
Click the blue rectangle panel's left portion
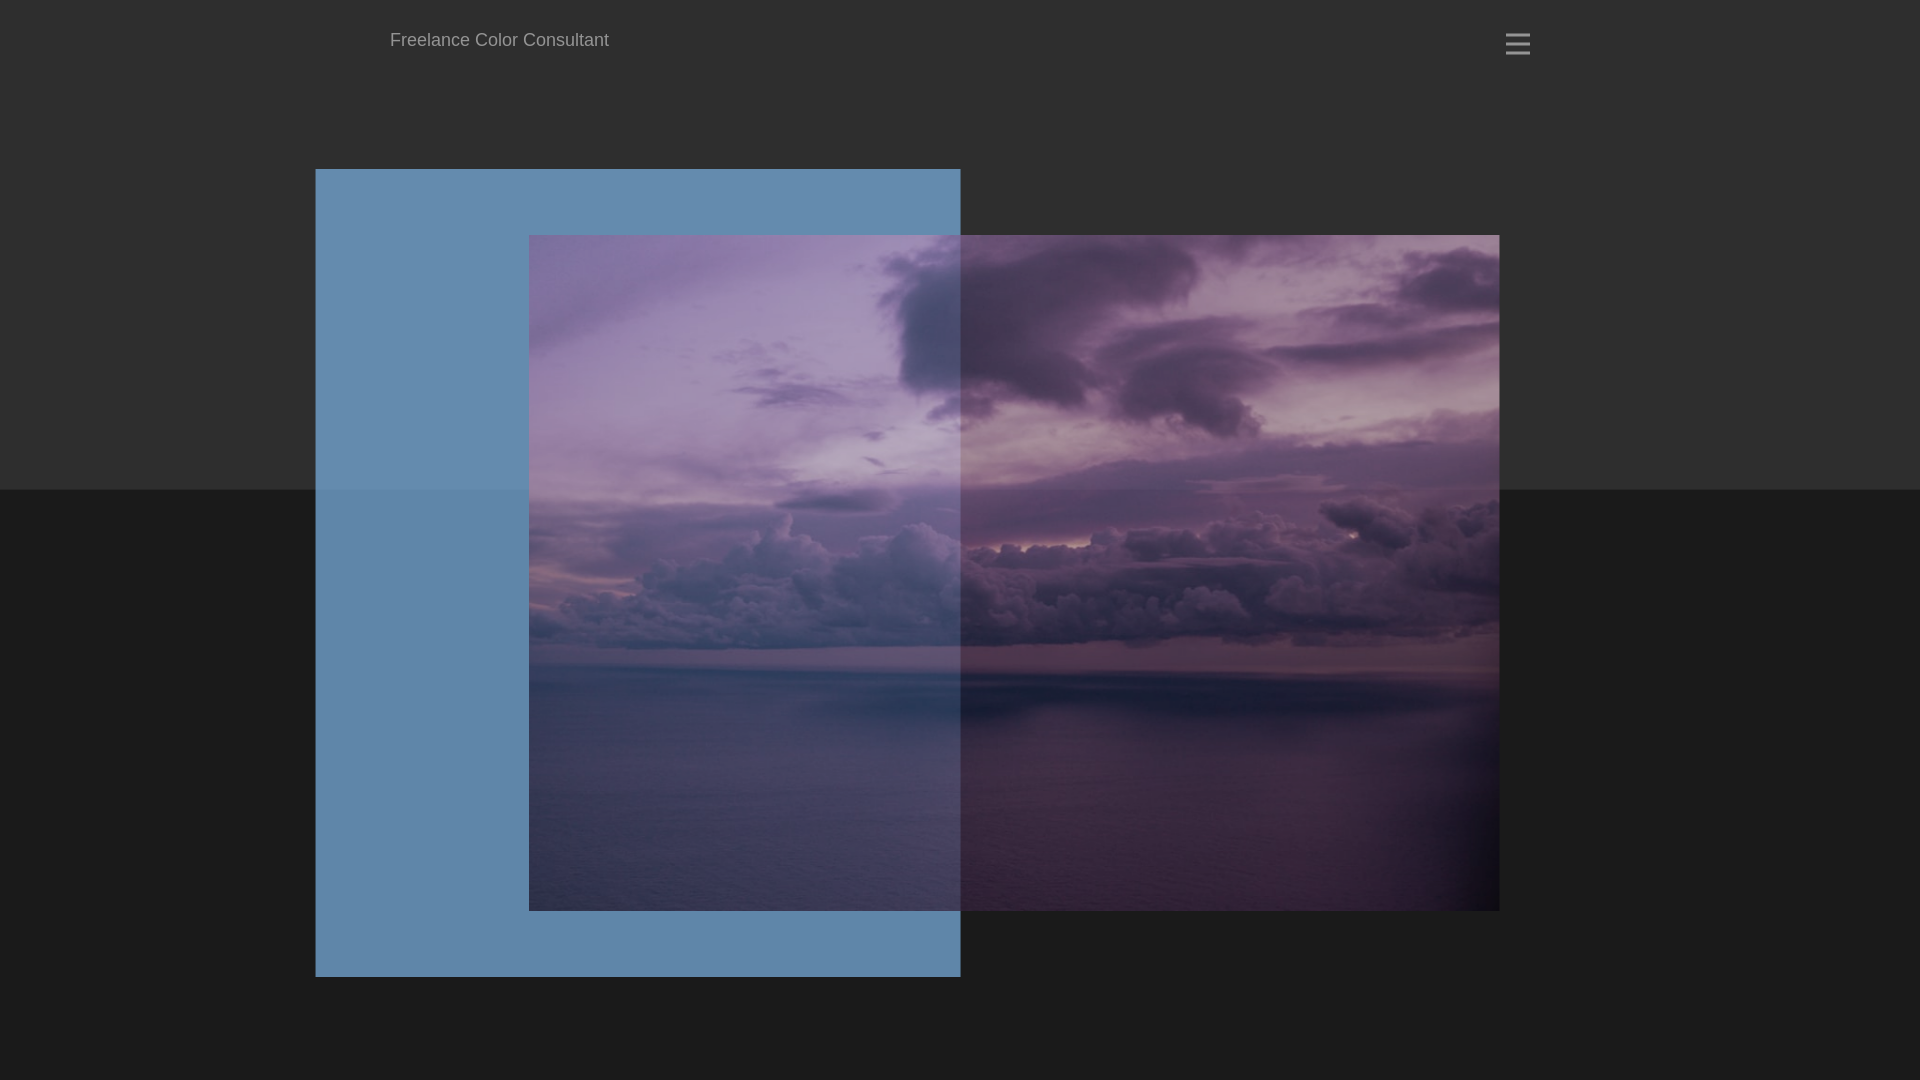pyautogui.click(x=420, y=570)
